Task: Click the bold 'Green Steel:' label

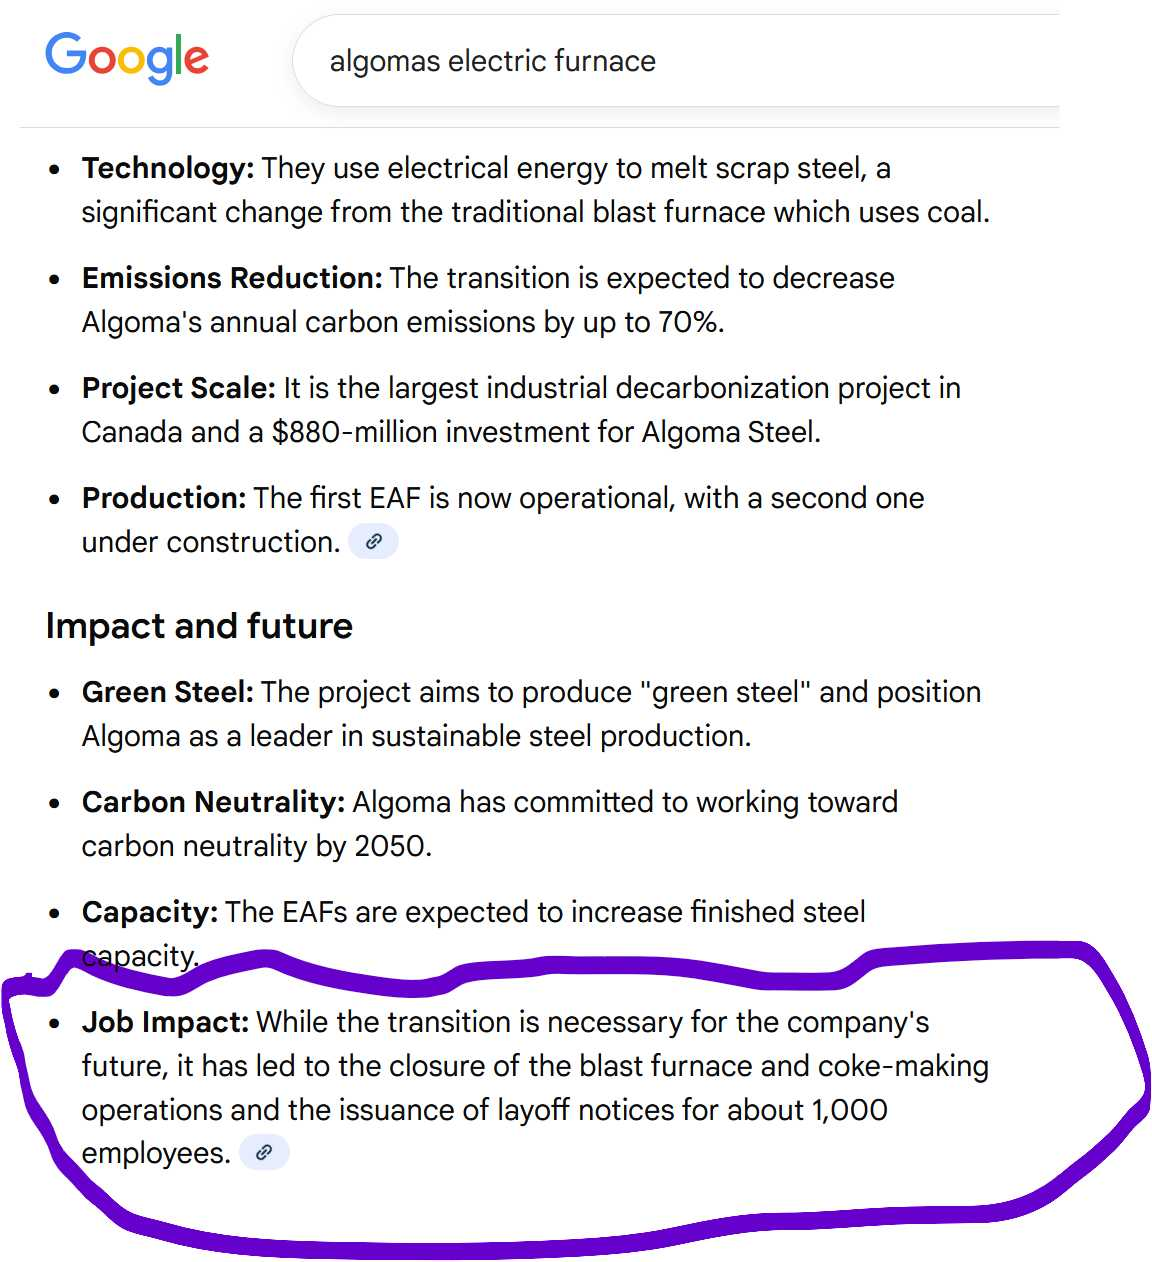Action: click(168, 692)
